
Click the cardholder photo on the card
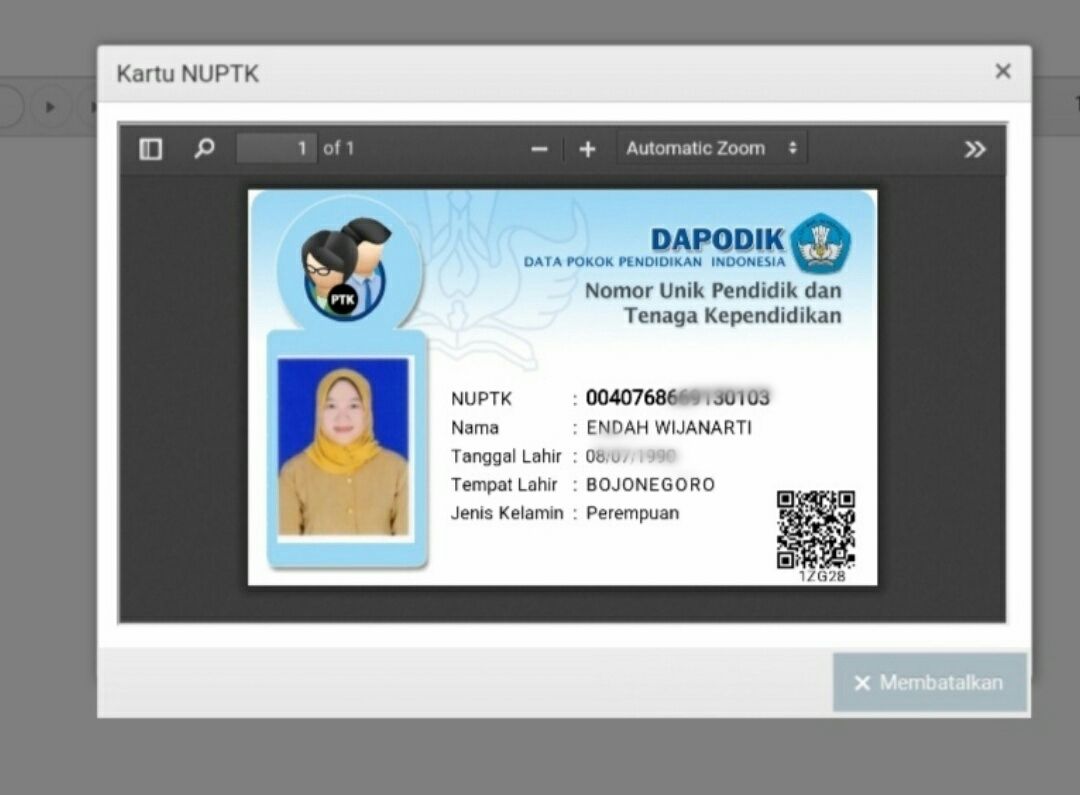point(343,447)
